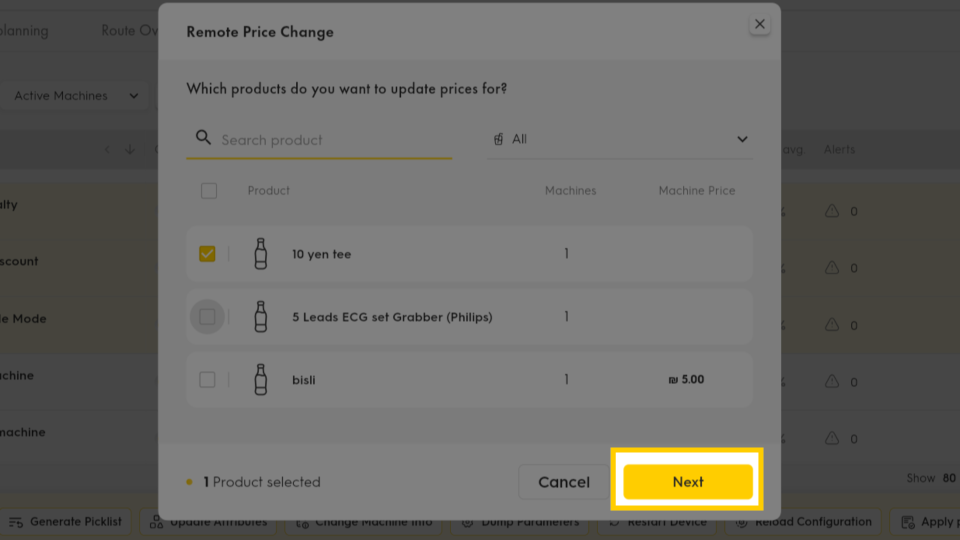This screenshot has width=960, height=540.
Task: Click the search magnifier icon
Action: tap(203, 138)
